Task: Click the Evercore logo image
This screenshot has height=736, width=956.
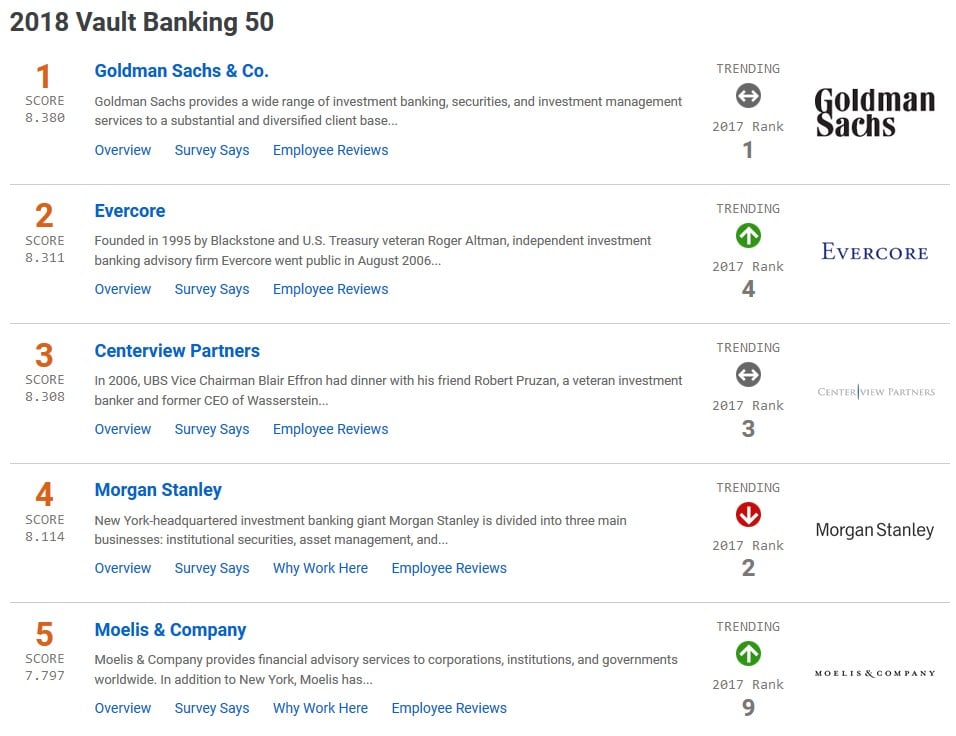Action: [875, 252]
